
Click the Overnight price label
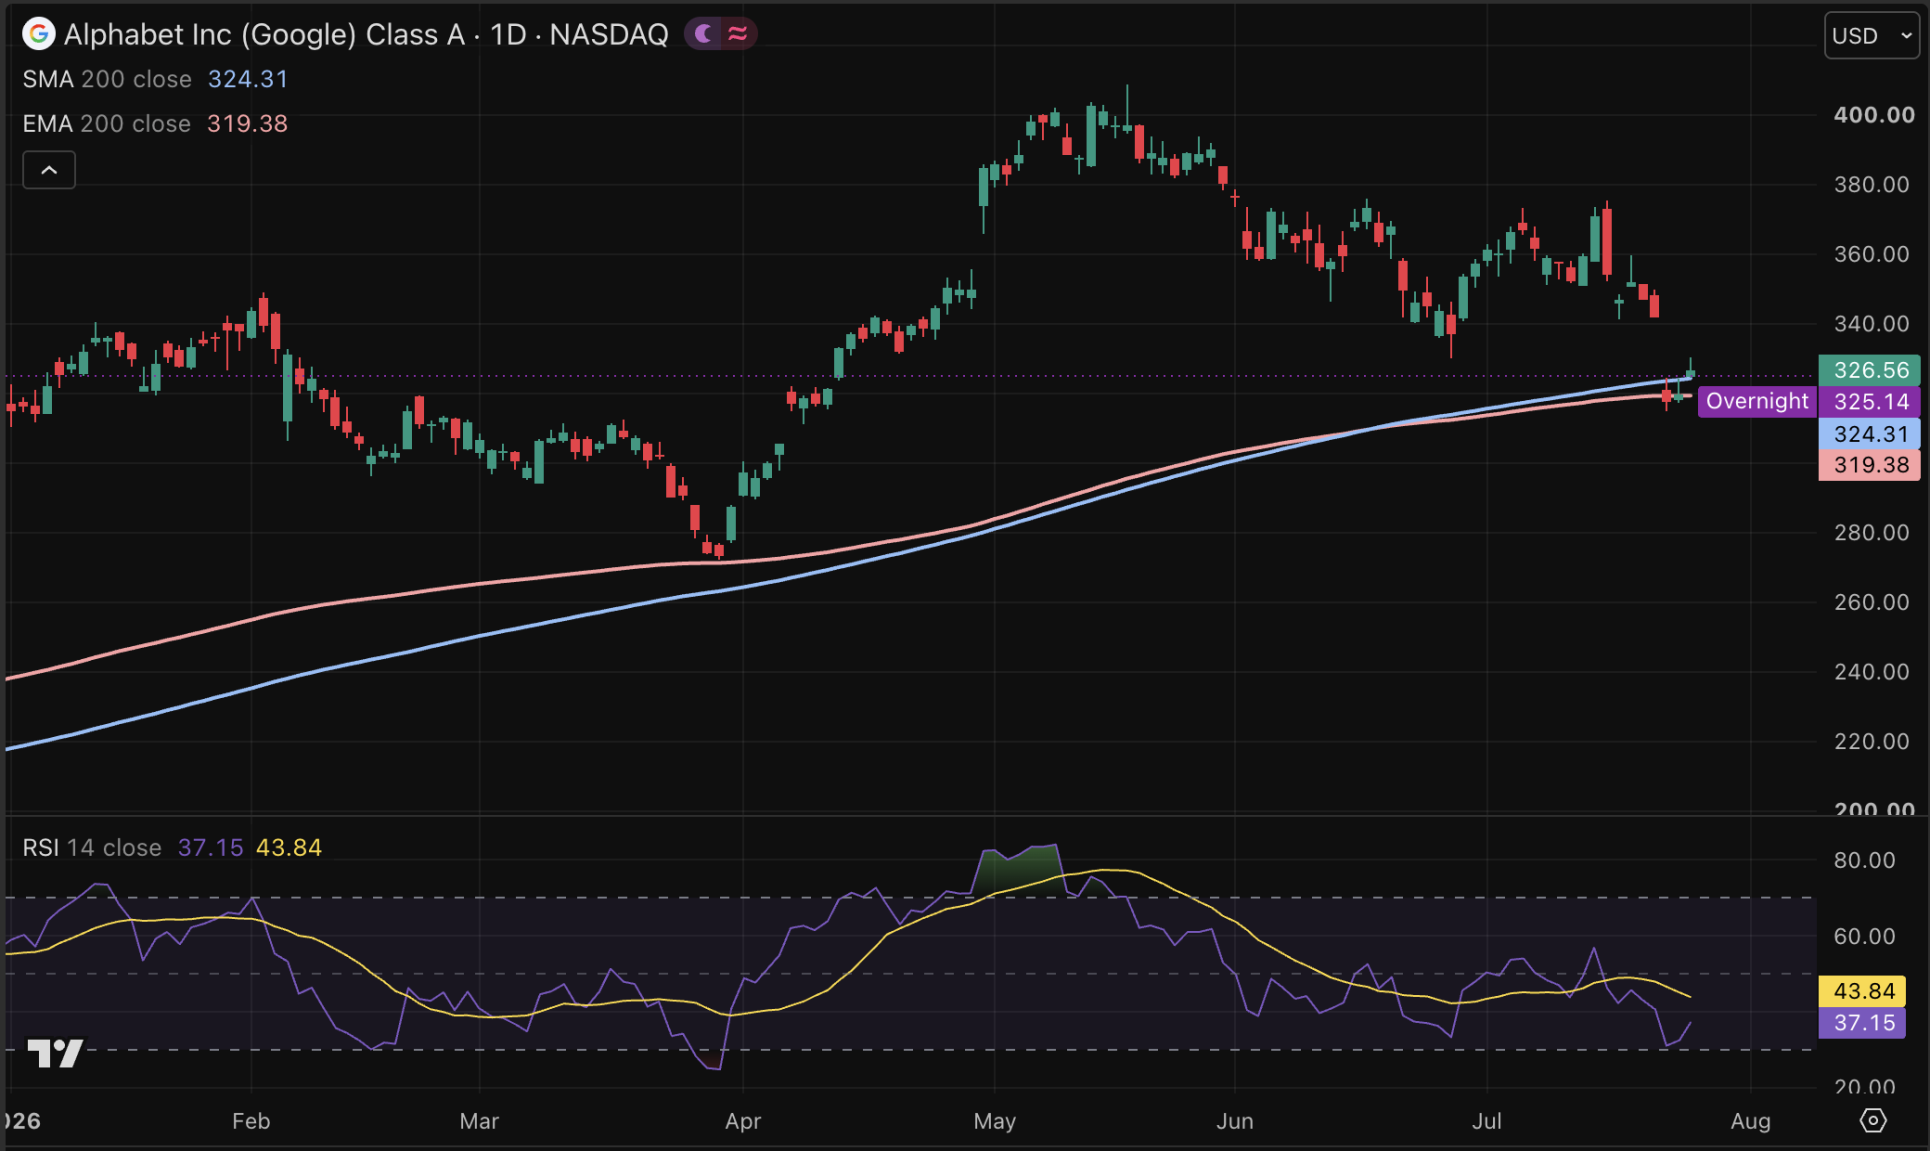[x=1757, y=401]
